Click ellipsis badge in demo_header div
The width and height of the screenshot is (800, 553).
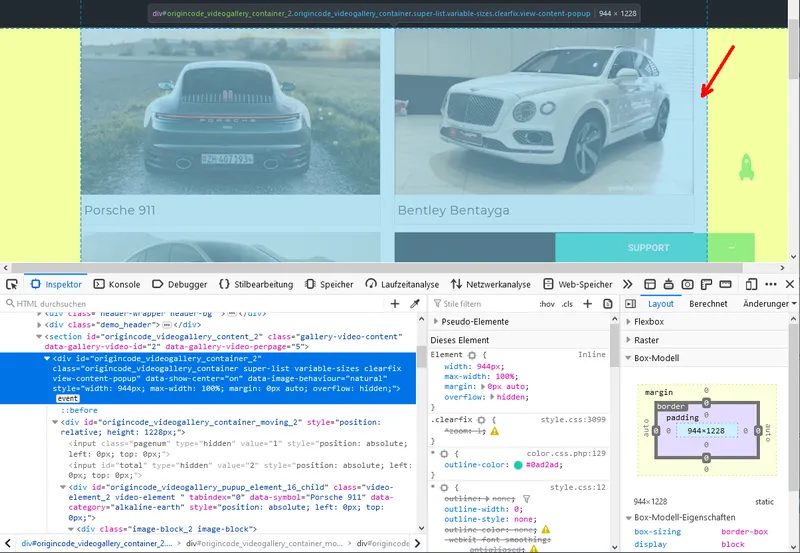(x=167, y=324)
